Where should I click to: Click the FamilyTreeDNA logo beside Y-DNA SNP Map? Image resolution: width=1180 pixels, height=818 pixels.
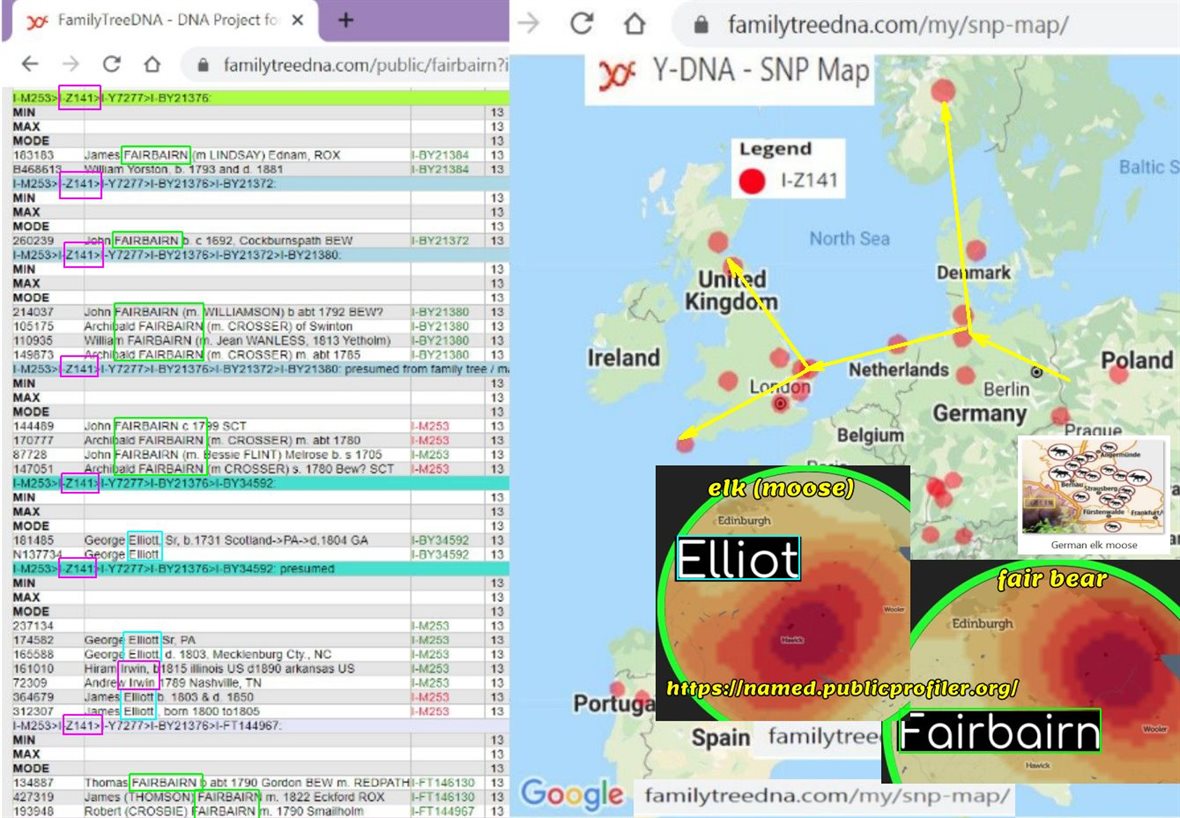coord(618,76)
